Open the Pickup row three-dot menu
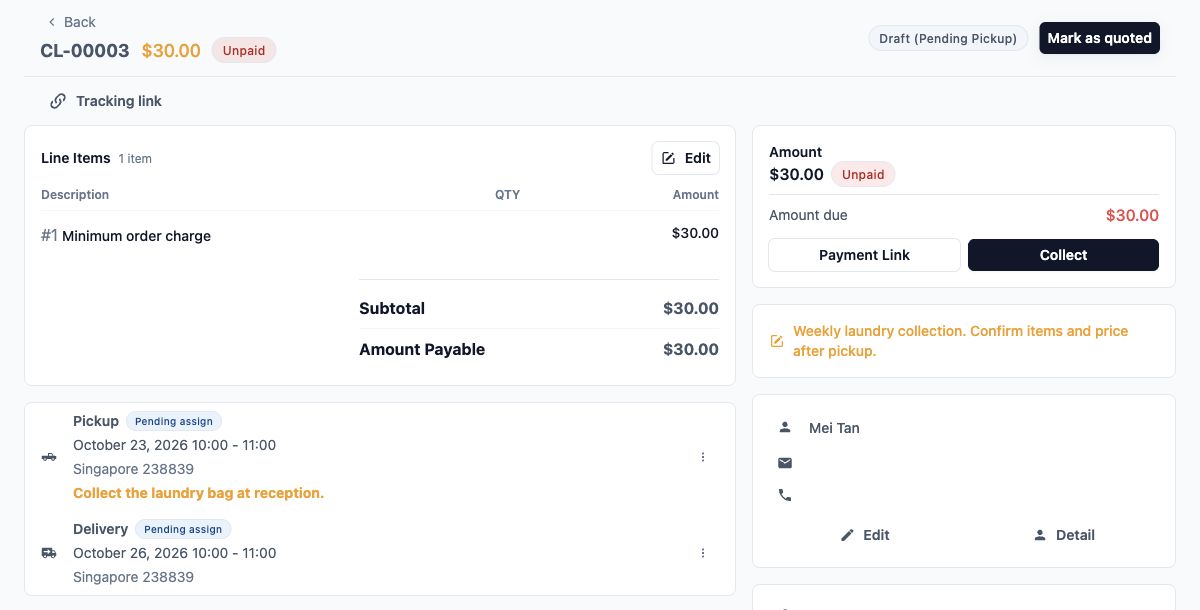The height and width of the screenshot is (610, 1200). tap(702, 457)
